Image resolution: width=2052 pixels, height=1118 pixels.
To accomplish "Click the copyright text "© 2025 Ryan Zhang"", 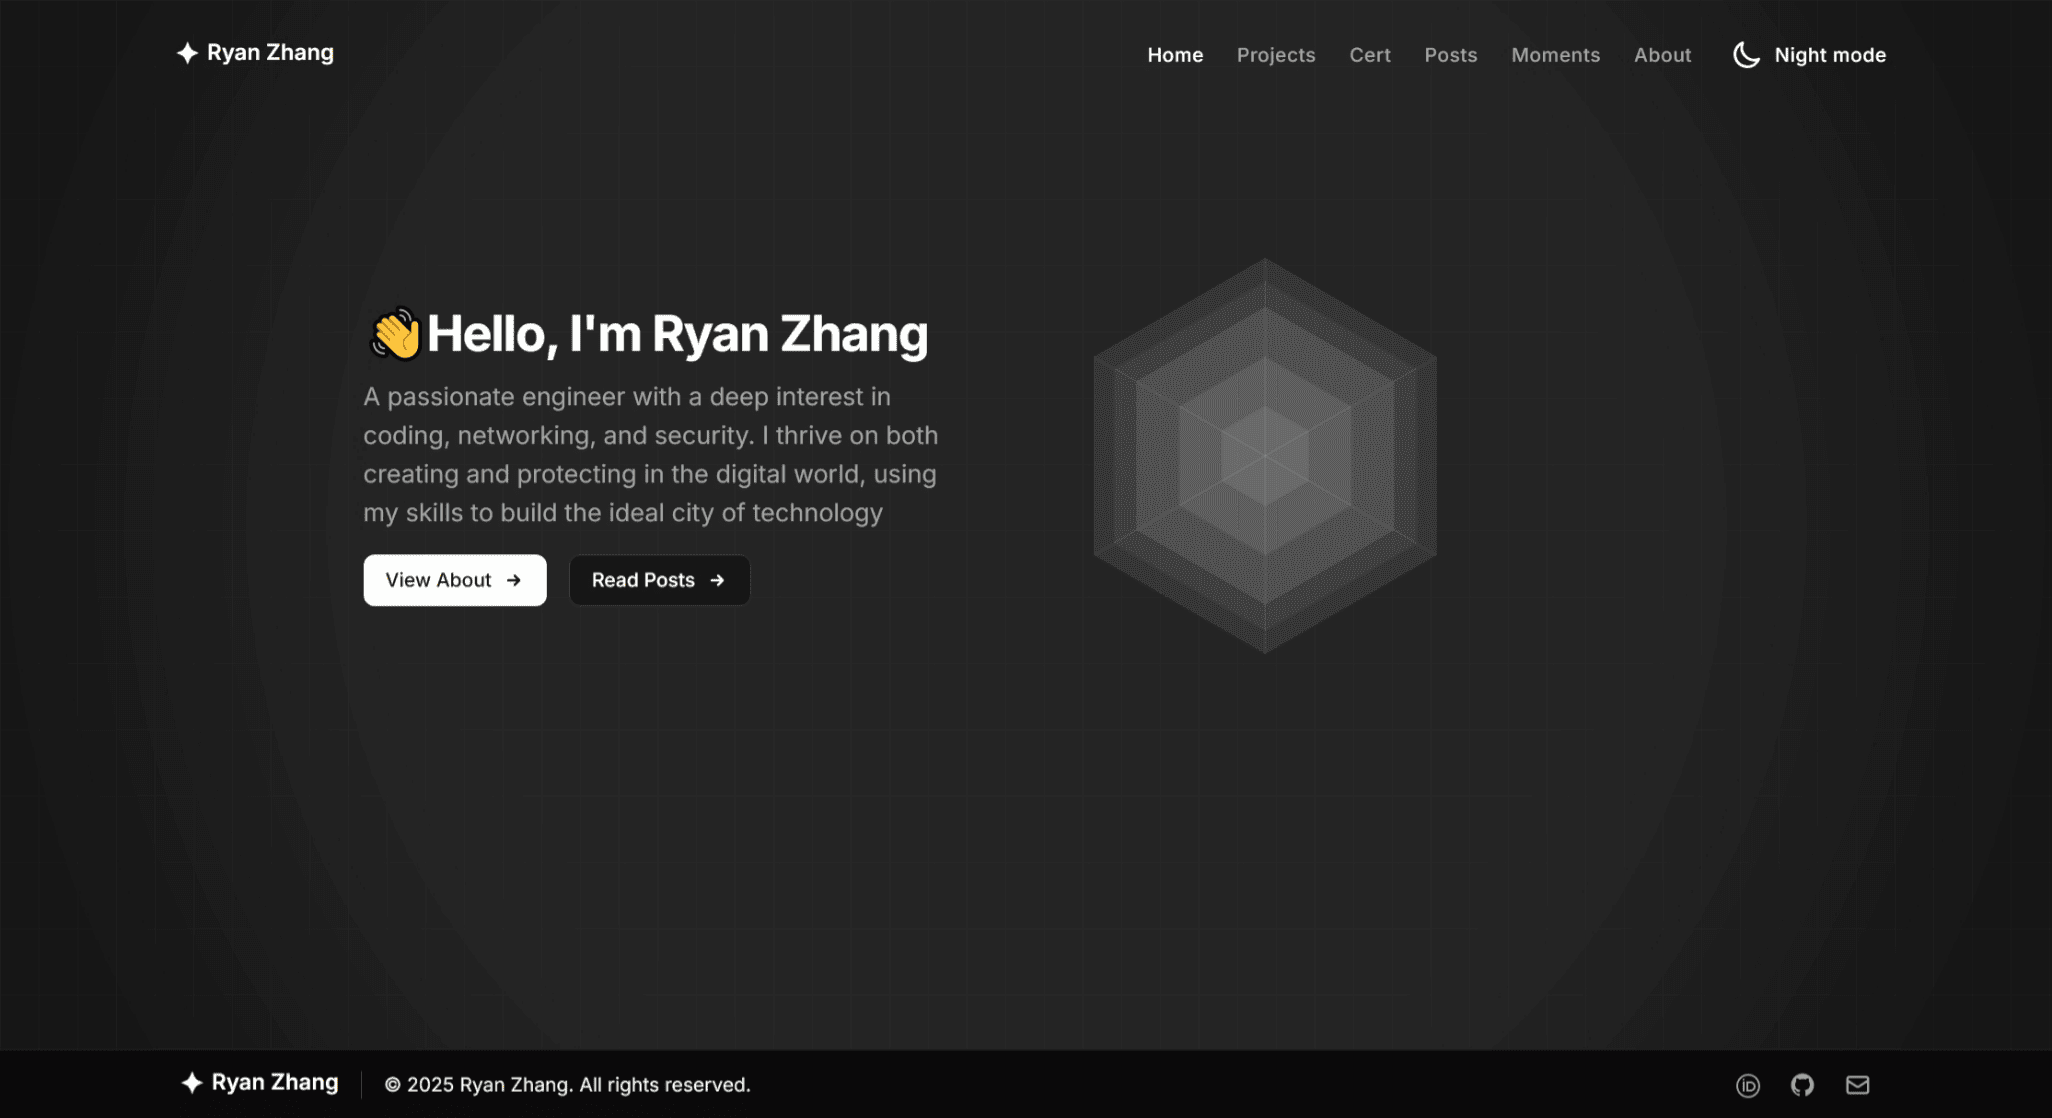I will tap(478, 1085).
